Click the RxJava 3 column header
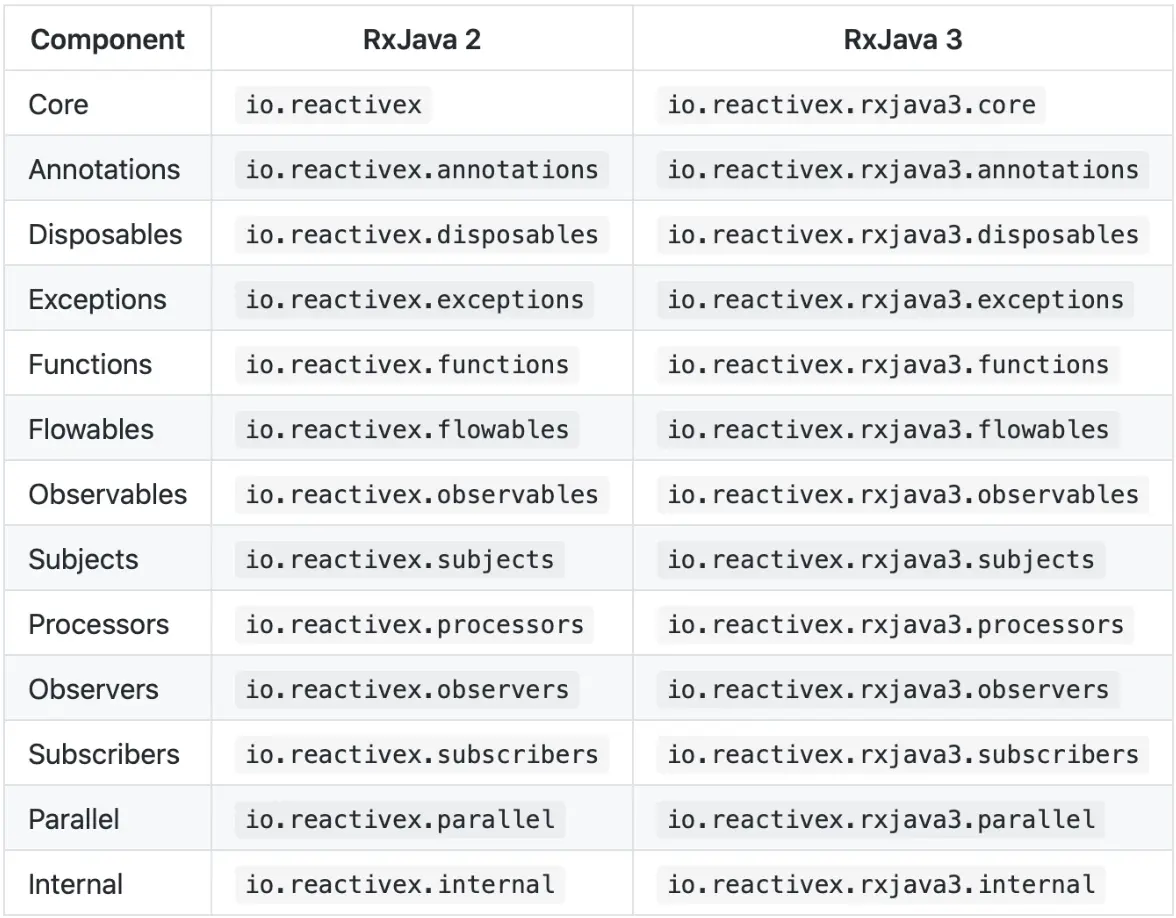 [903, 40]
